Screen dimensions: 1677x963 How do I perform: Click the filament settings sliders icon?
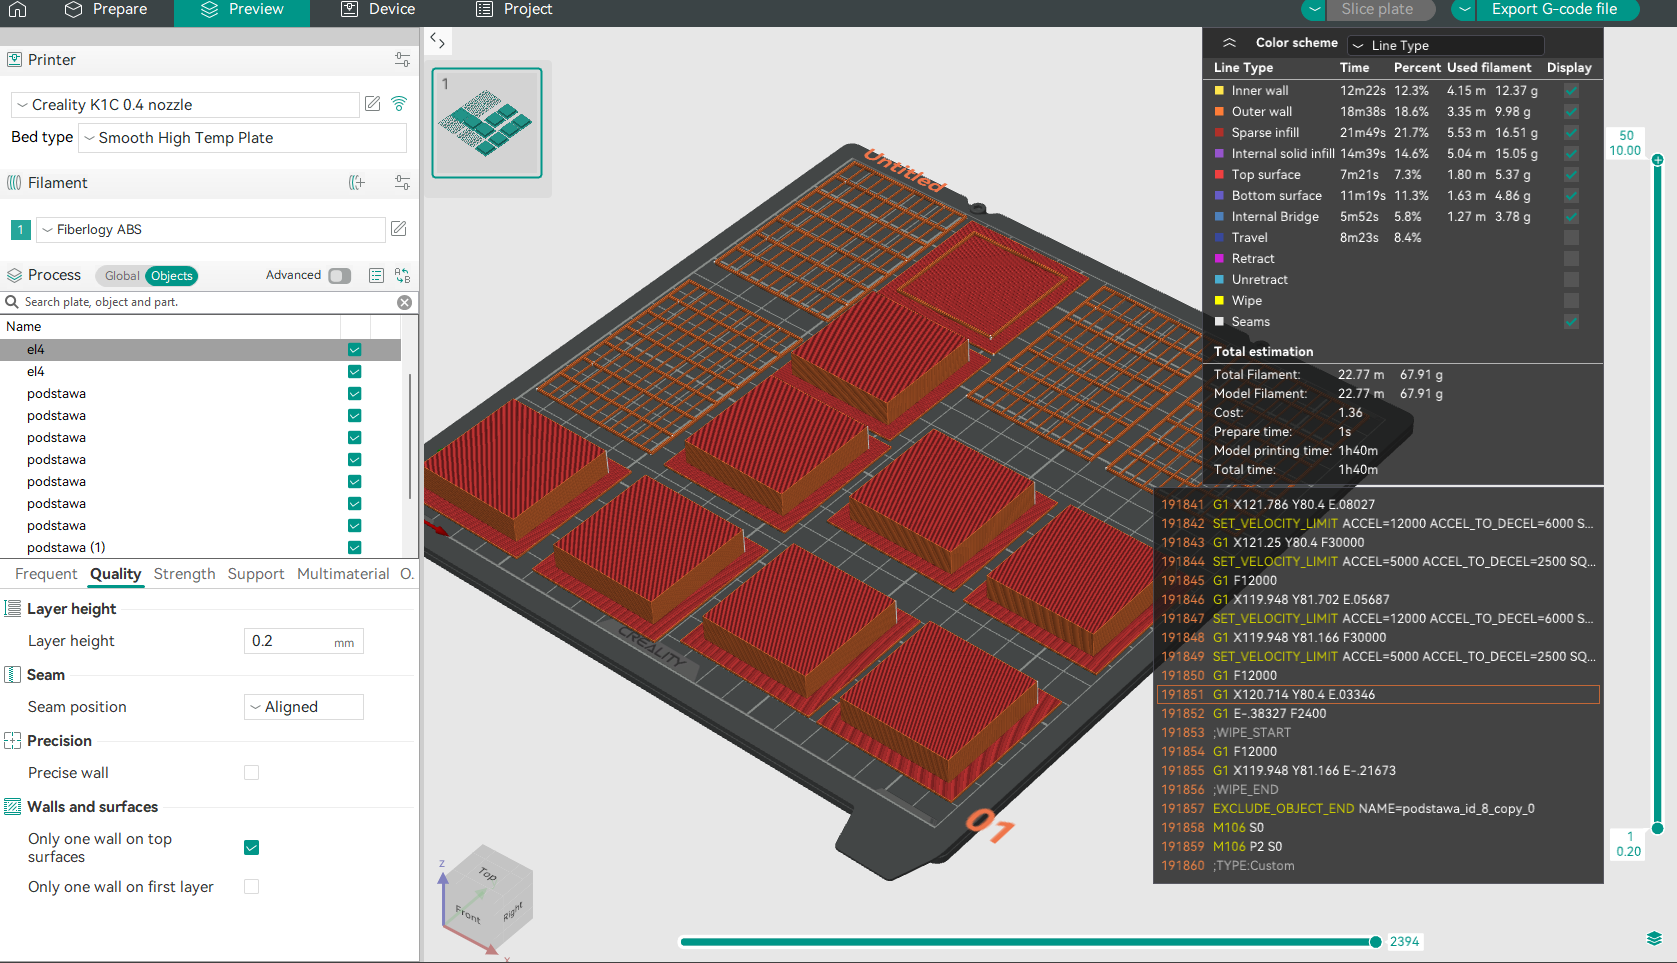click(x=402, y=183)
